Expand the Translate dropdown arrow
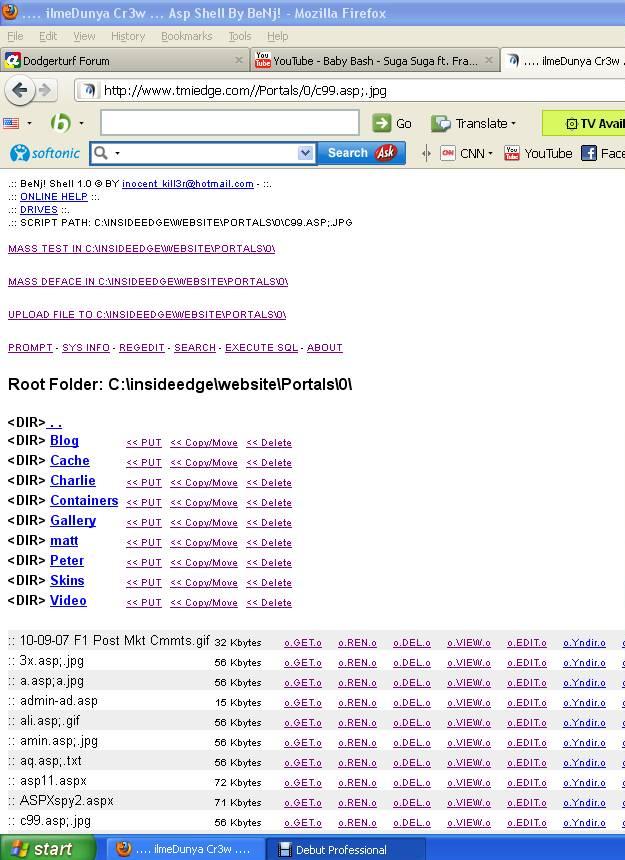625x860 pixels. (513, 123)
